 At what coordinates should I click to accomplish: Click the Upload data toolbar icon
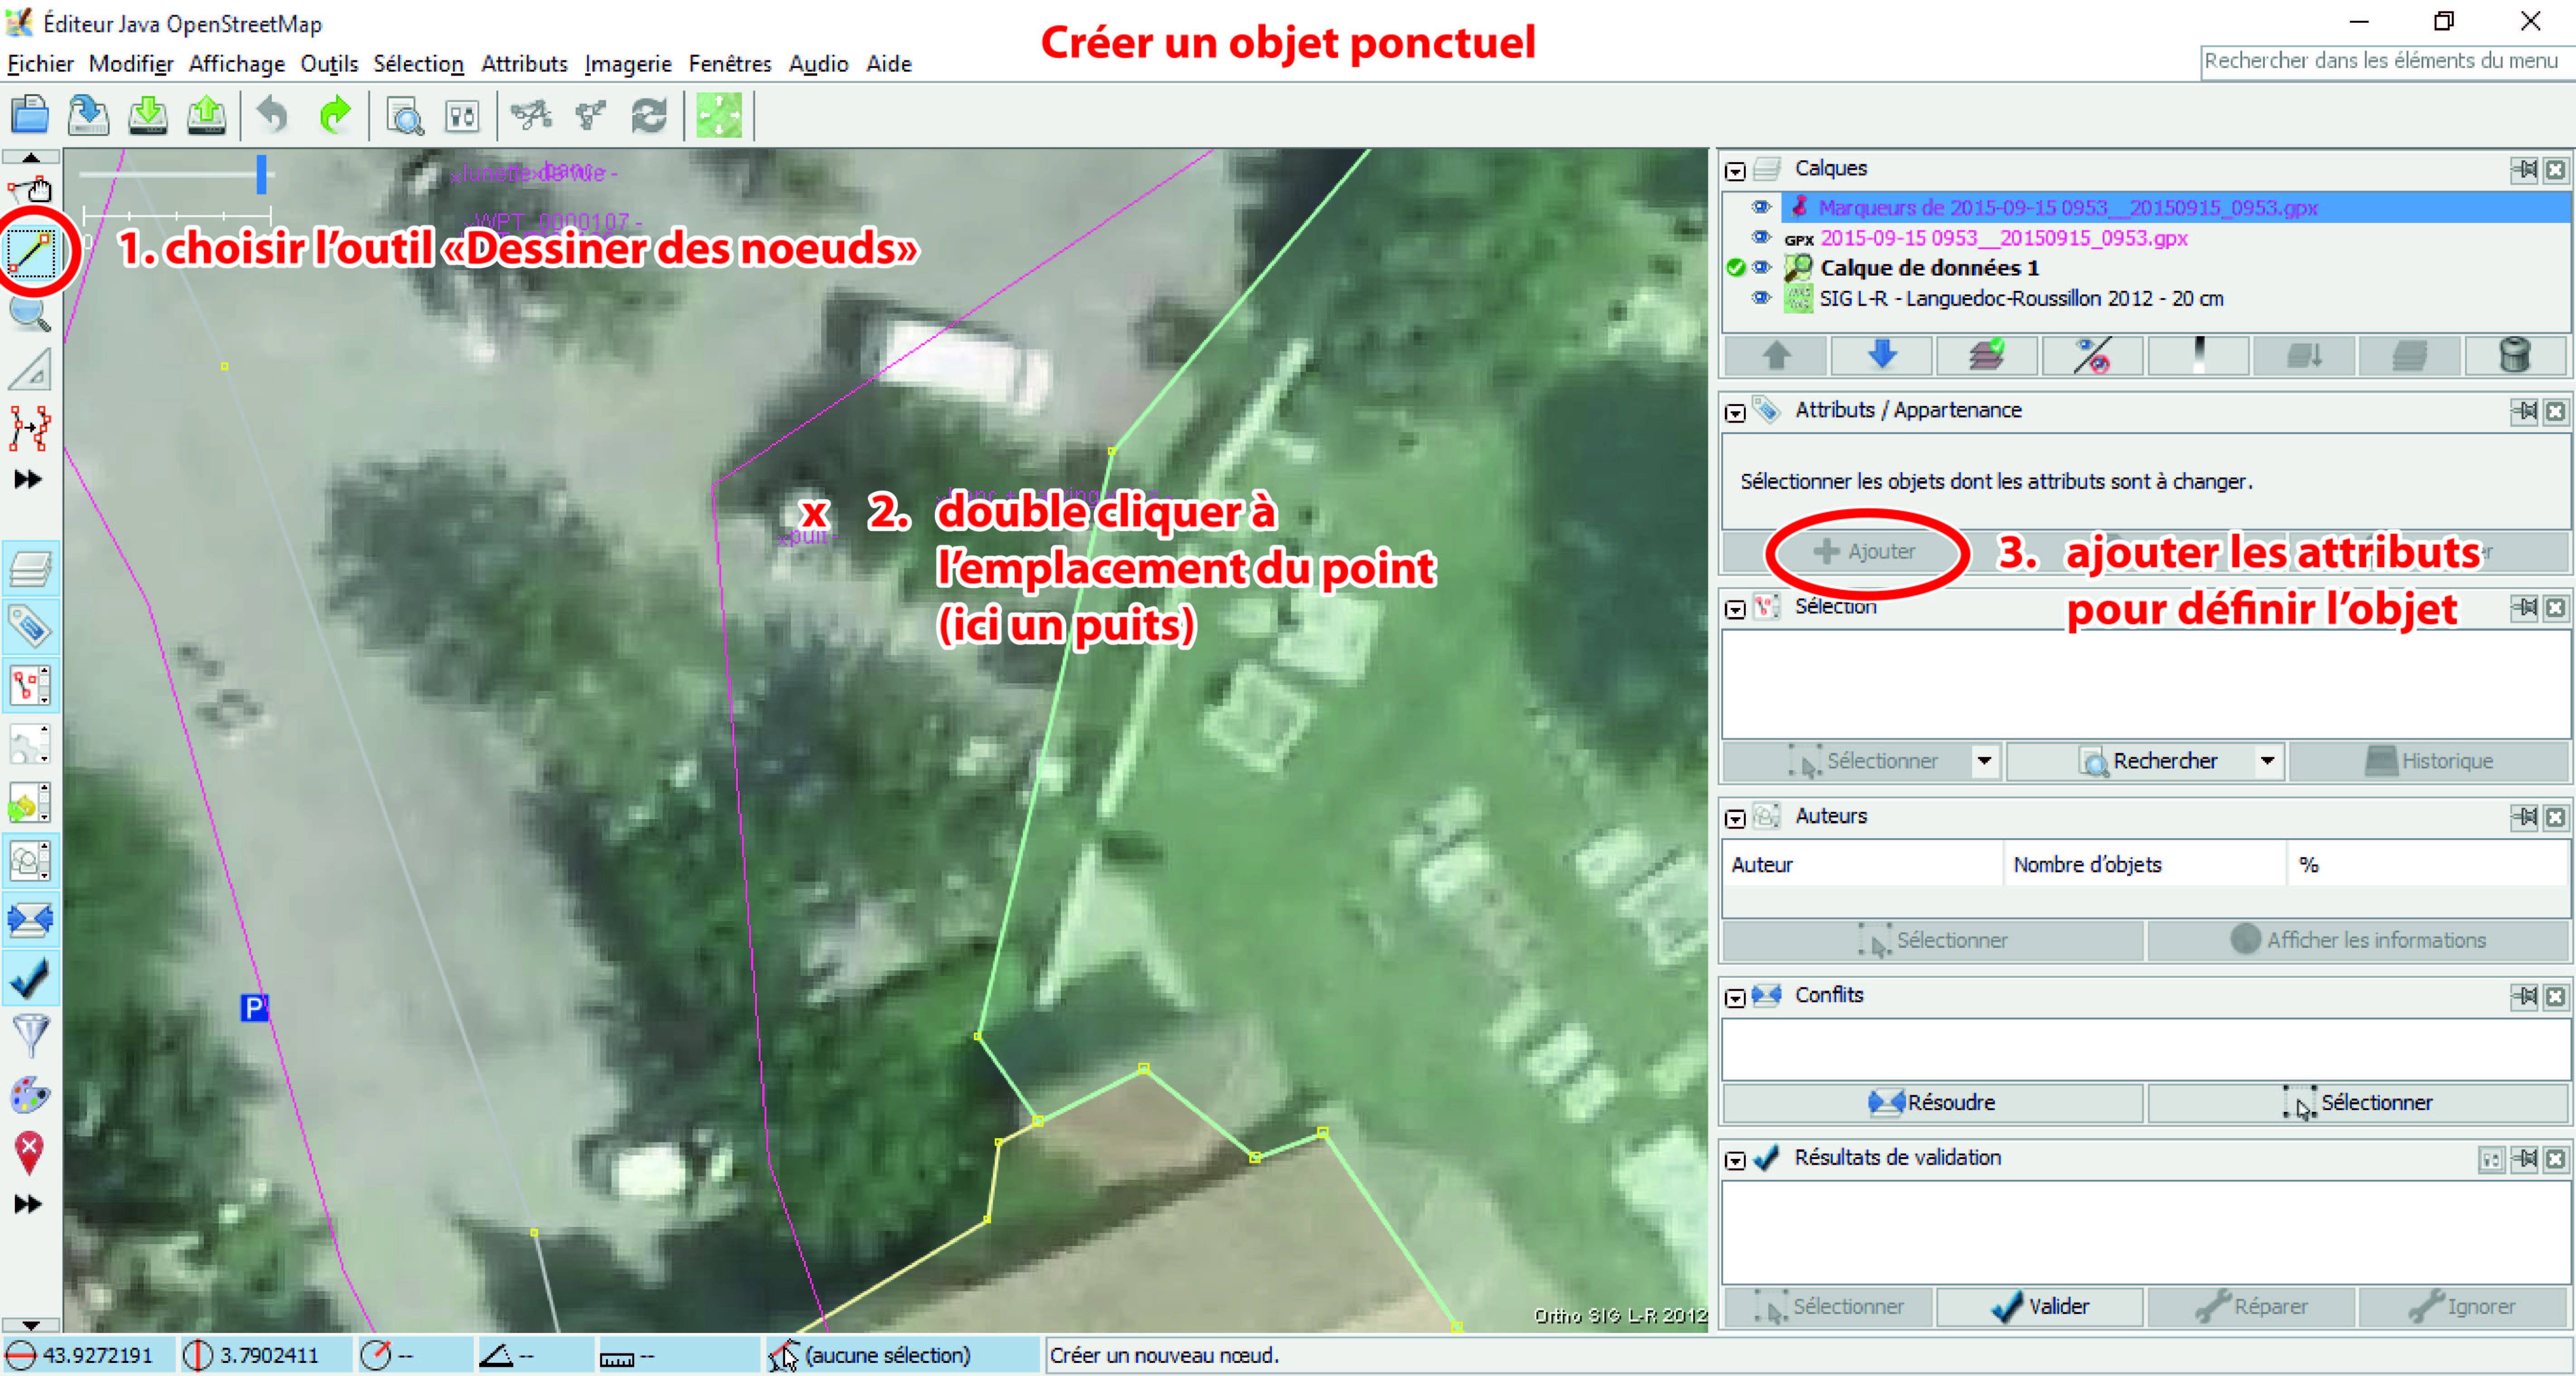pyautogui.click(x=206, y=116)
